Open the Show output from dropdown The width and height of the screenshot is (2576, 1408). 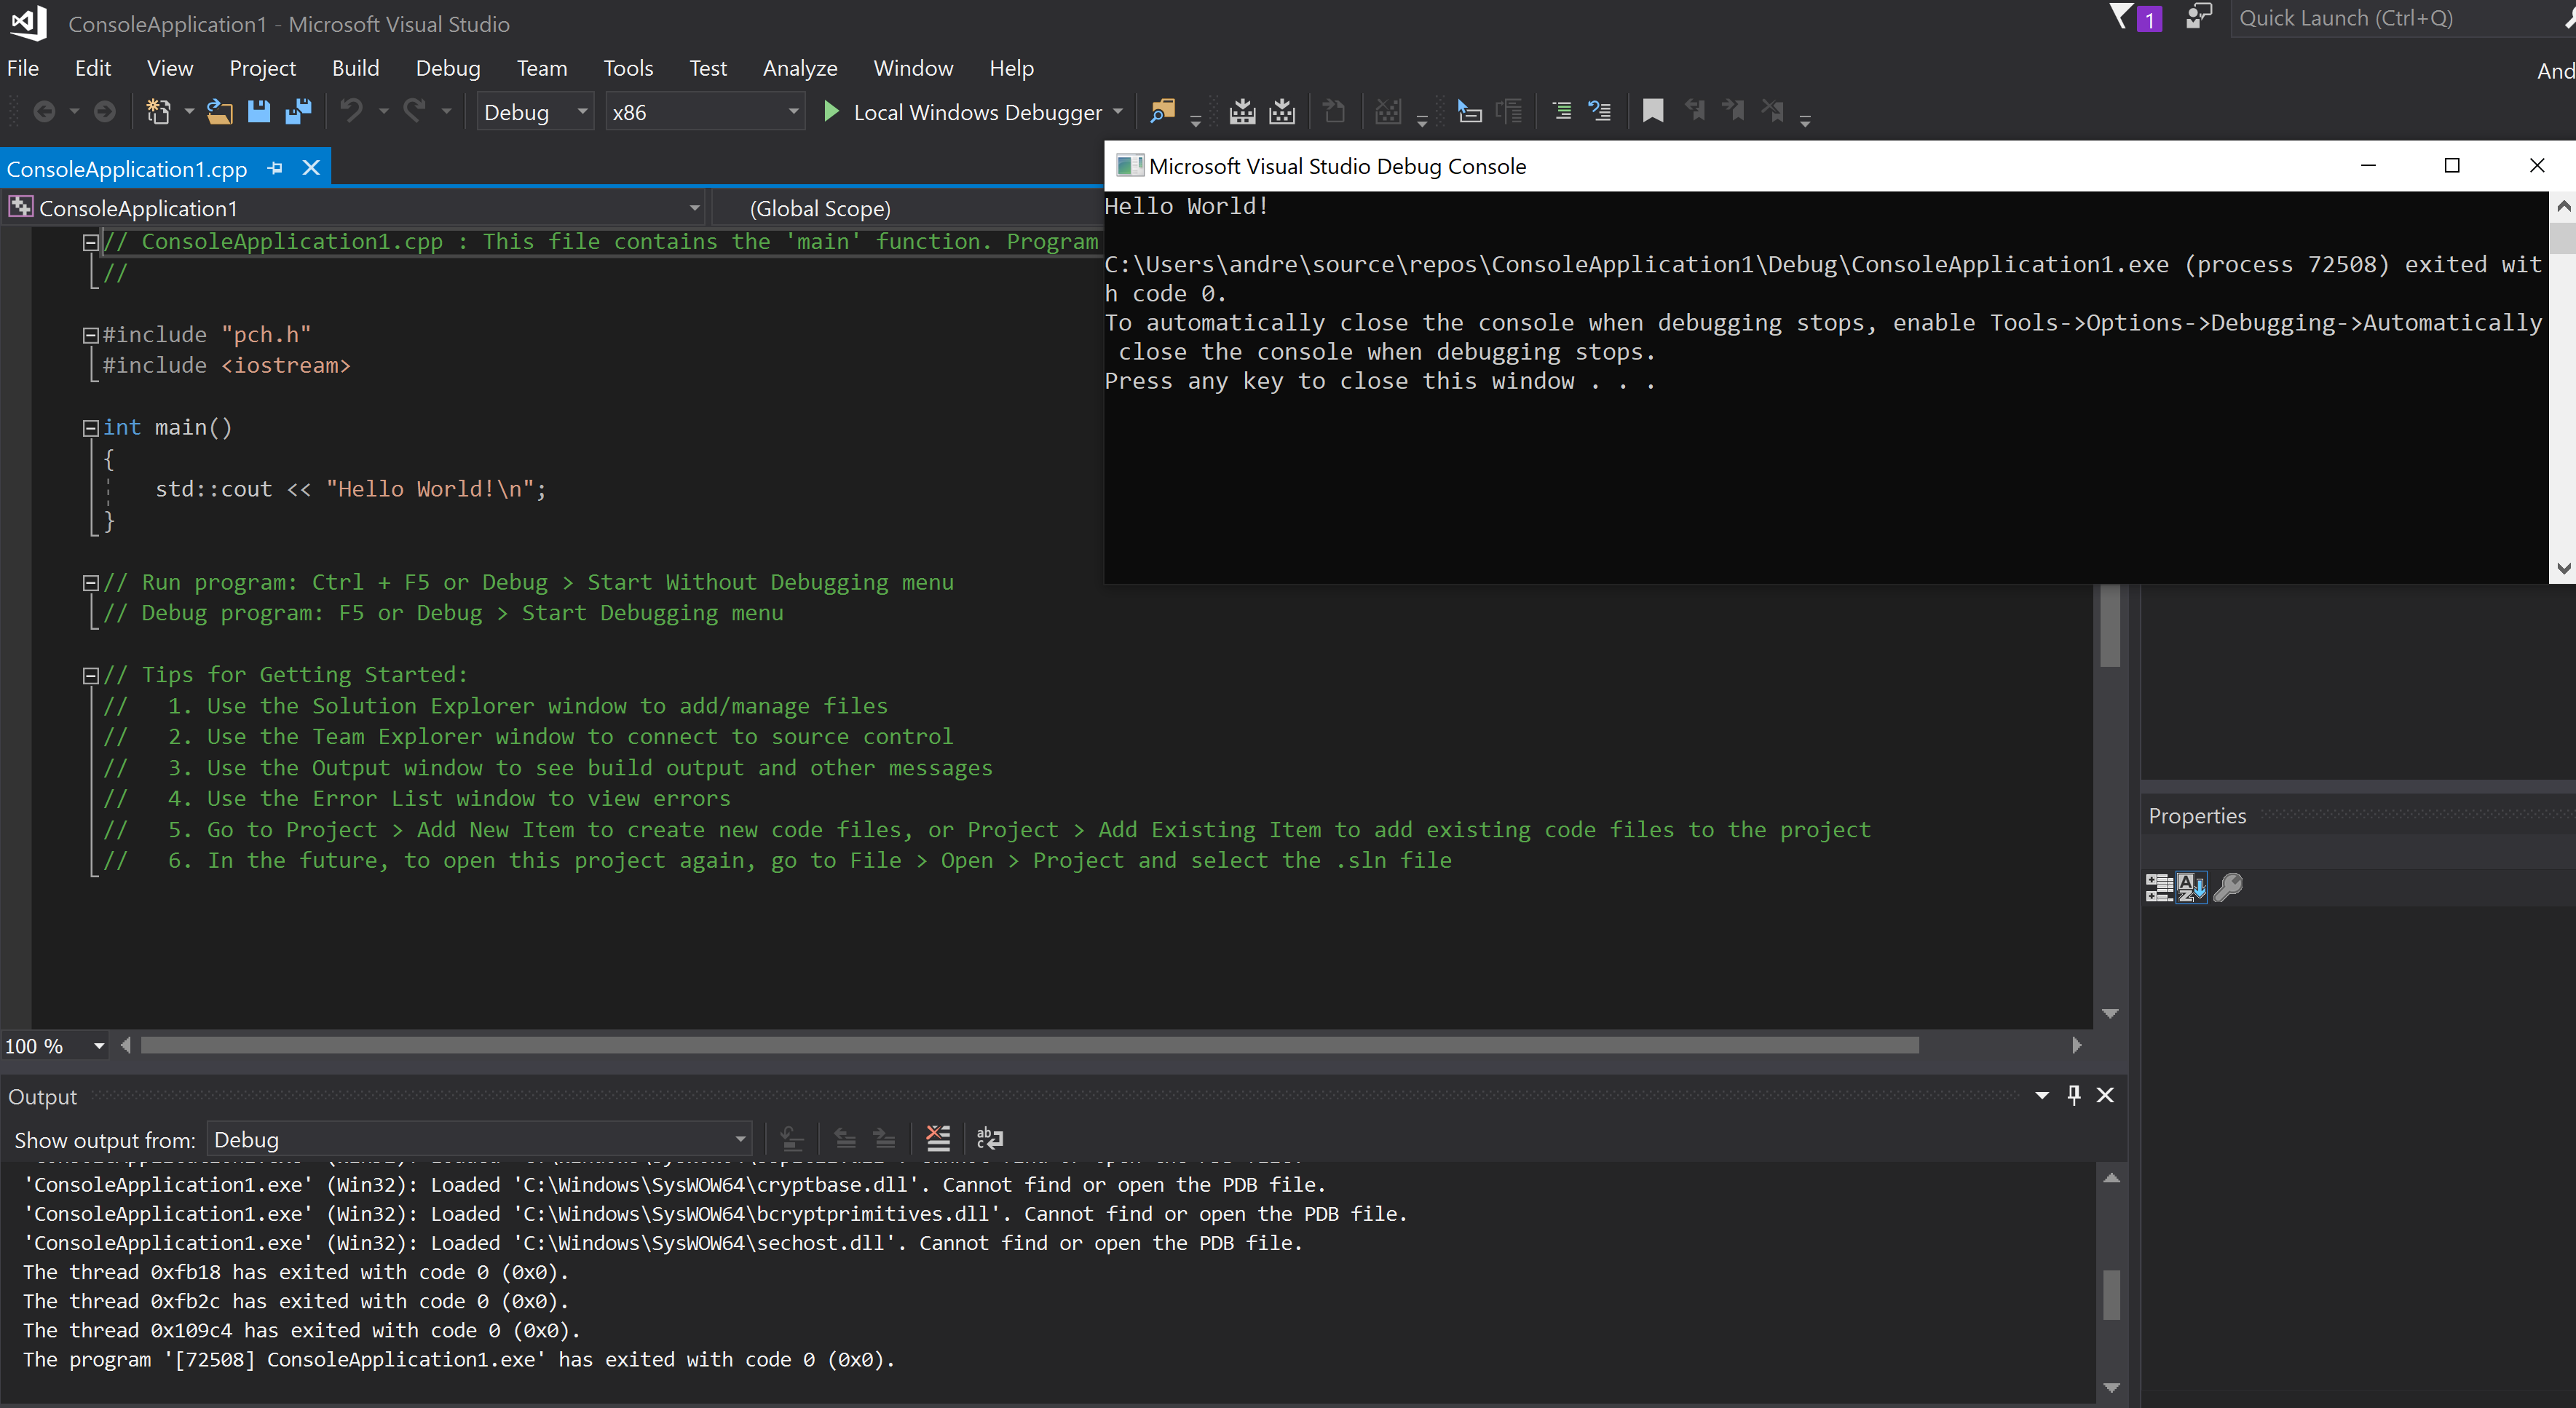click(x=479, y=1139)
